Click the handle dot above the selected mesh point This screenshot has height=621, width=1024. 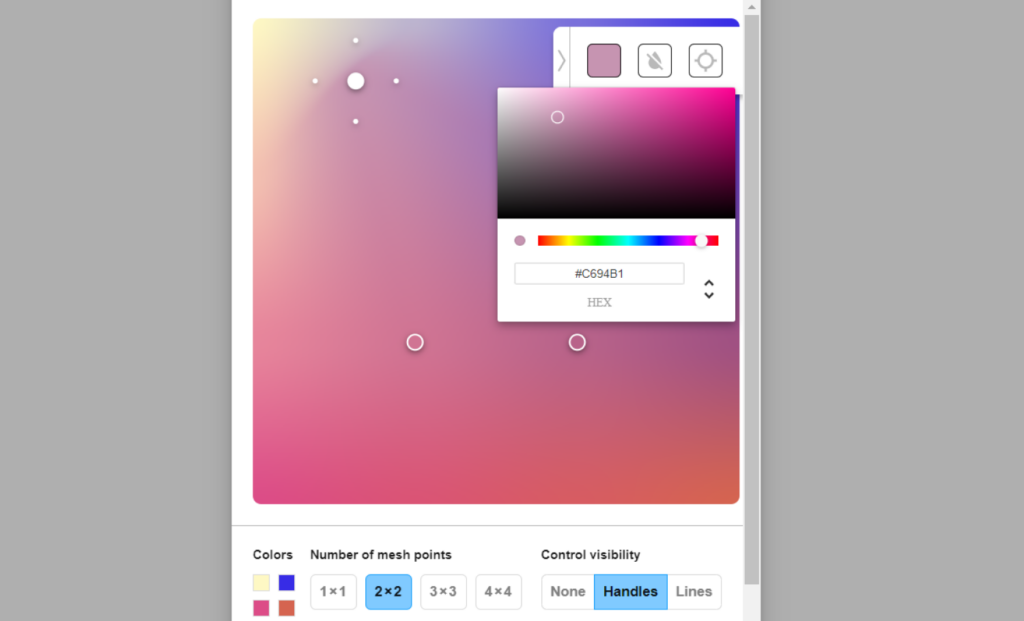click(x=355, y=40)
